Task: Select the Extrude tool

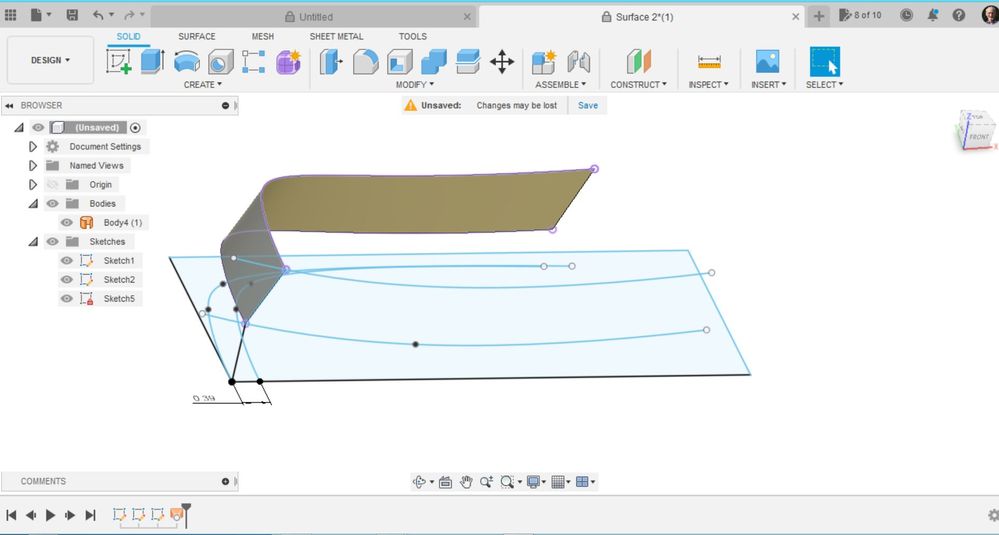Action: click(x=152, y=62)
